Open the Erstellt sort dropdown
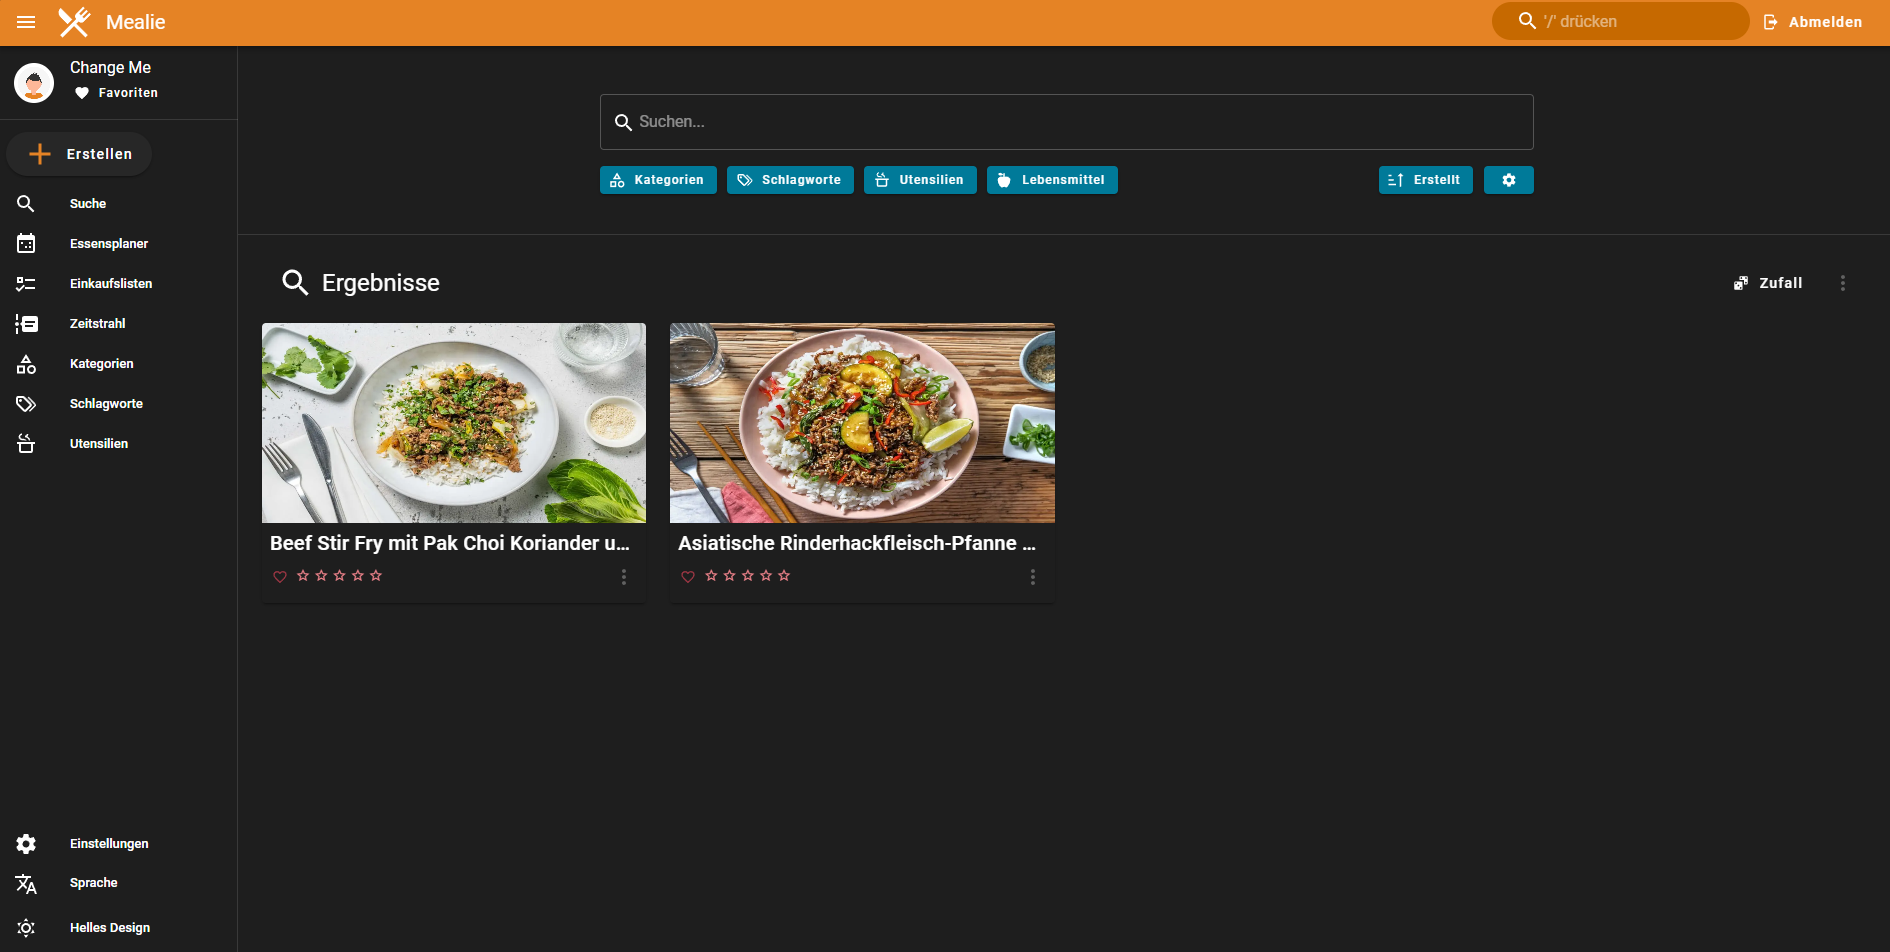 [x=1425, y=180]
